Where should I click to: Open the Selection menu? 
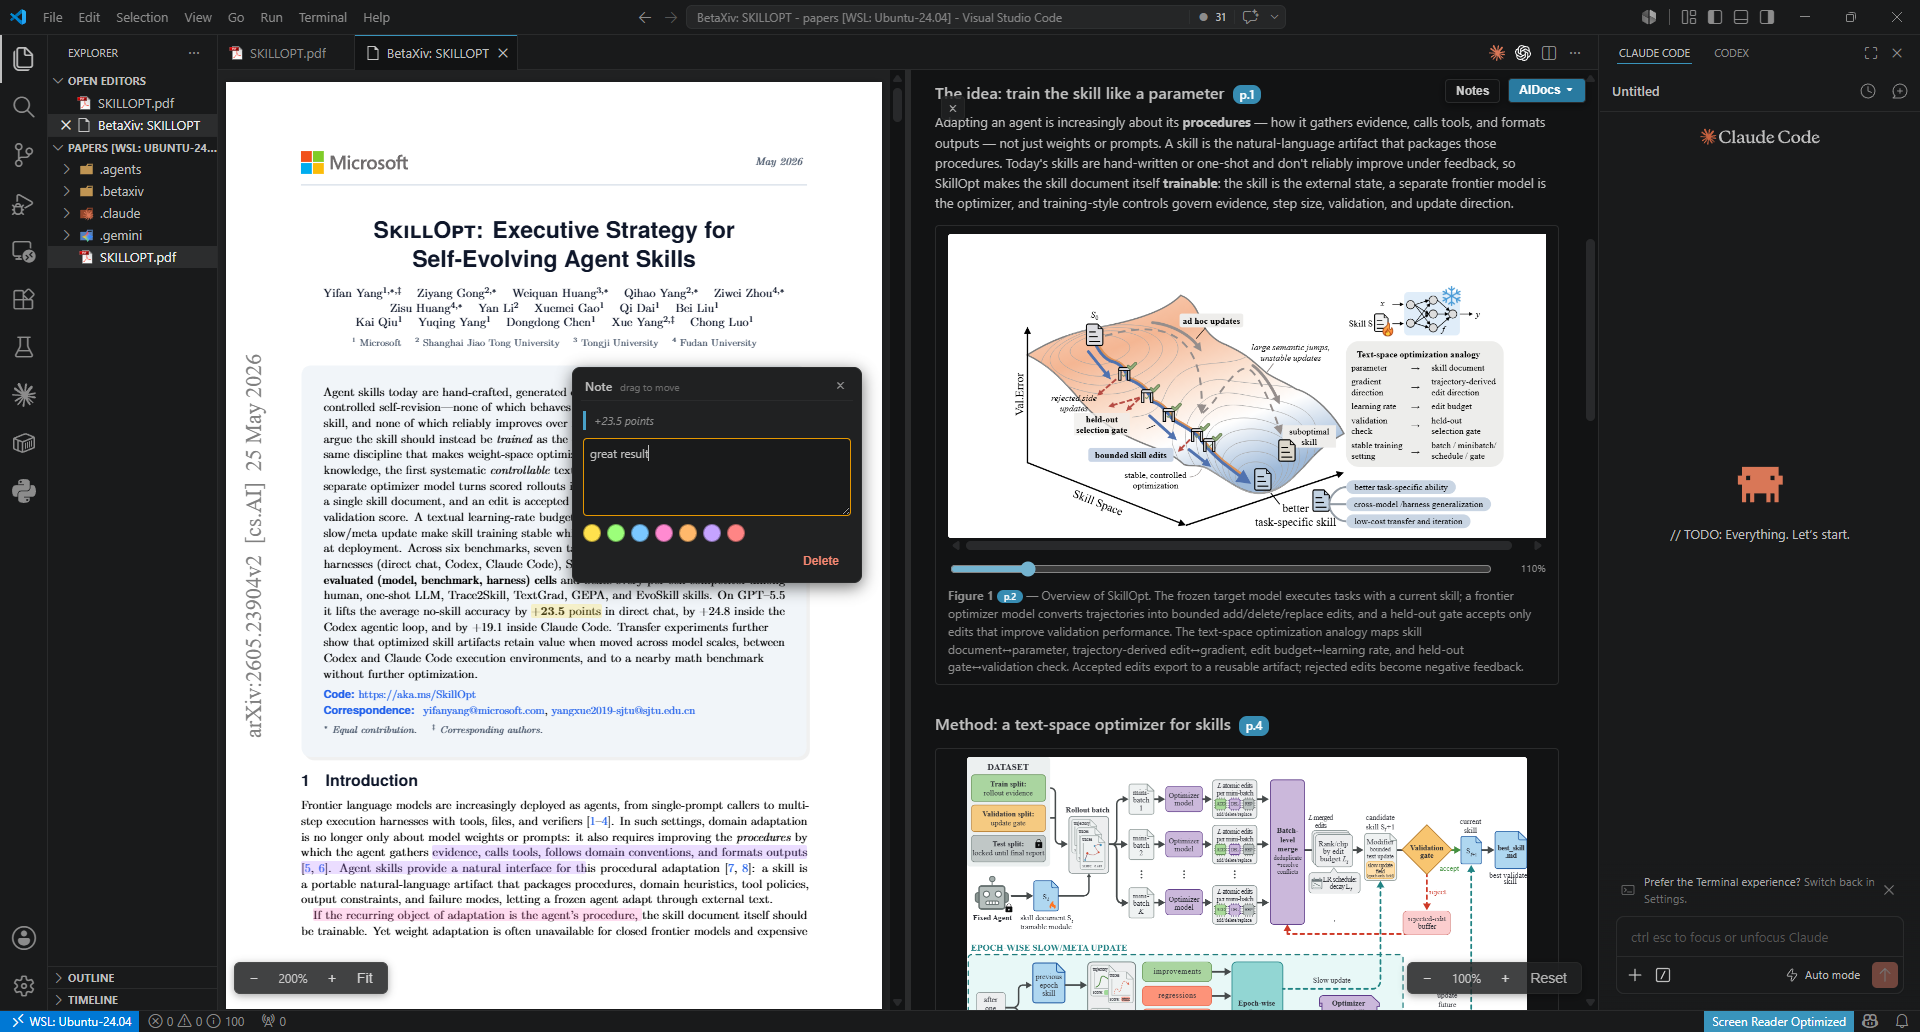(x=142, y=17)
